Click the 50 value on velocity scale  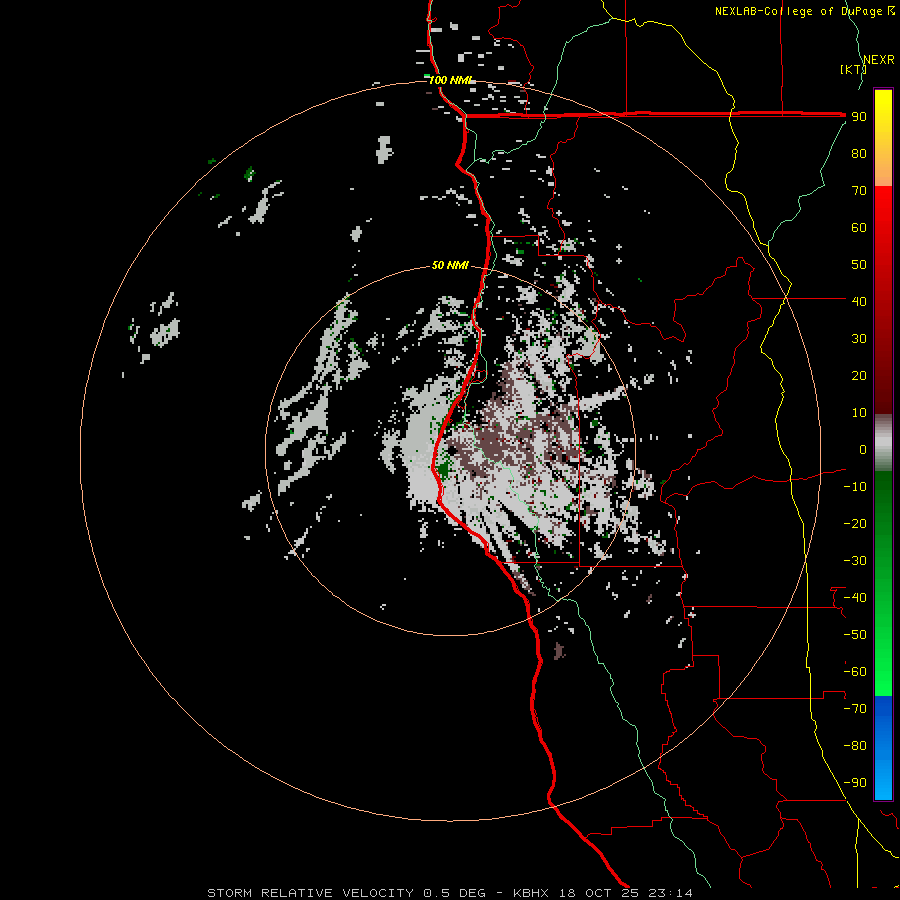point(859,265)
